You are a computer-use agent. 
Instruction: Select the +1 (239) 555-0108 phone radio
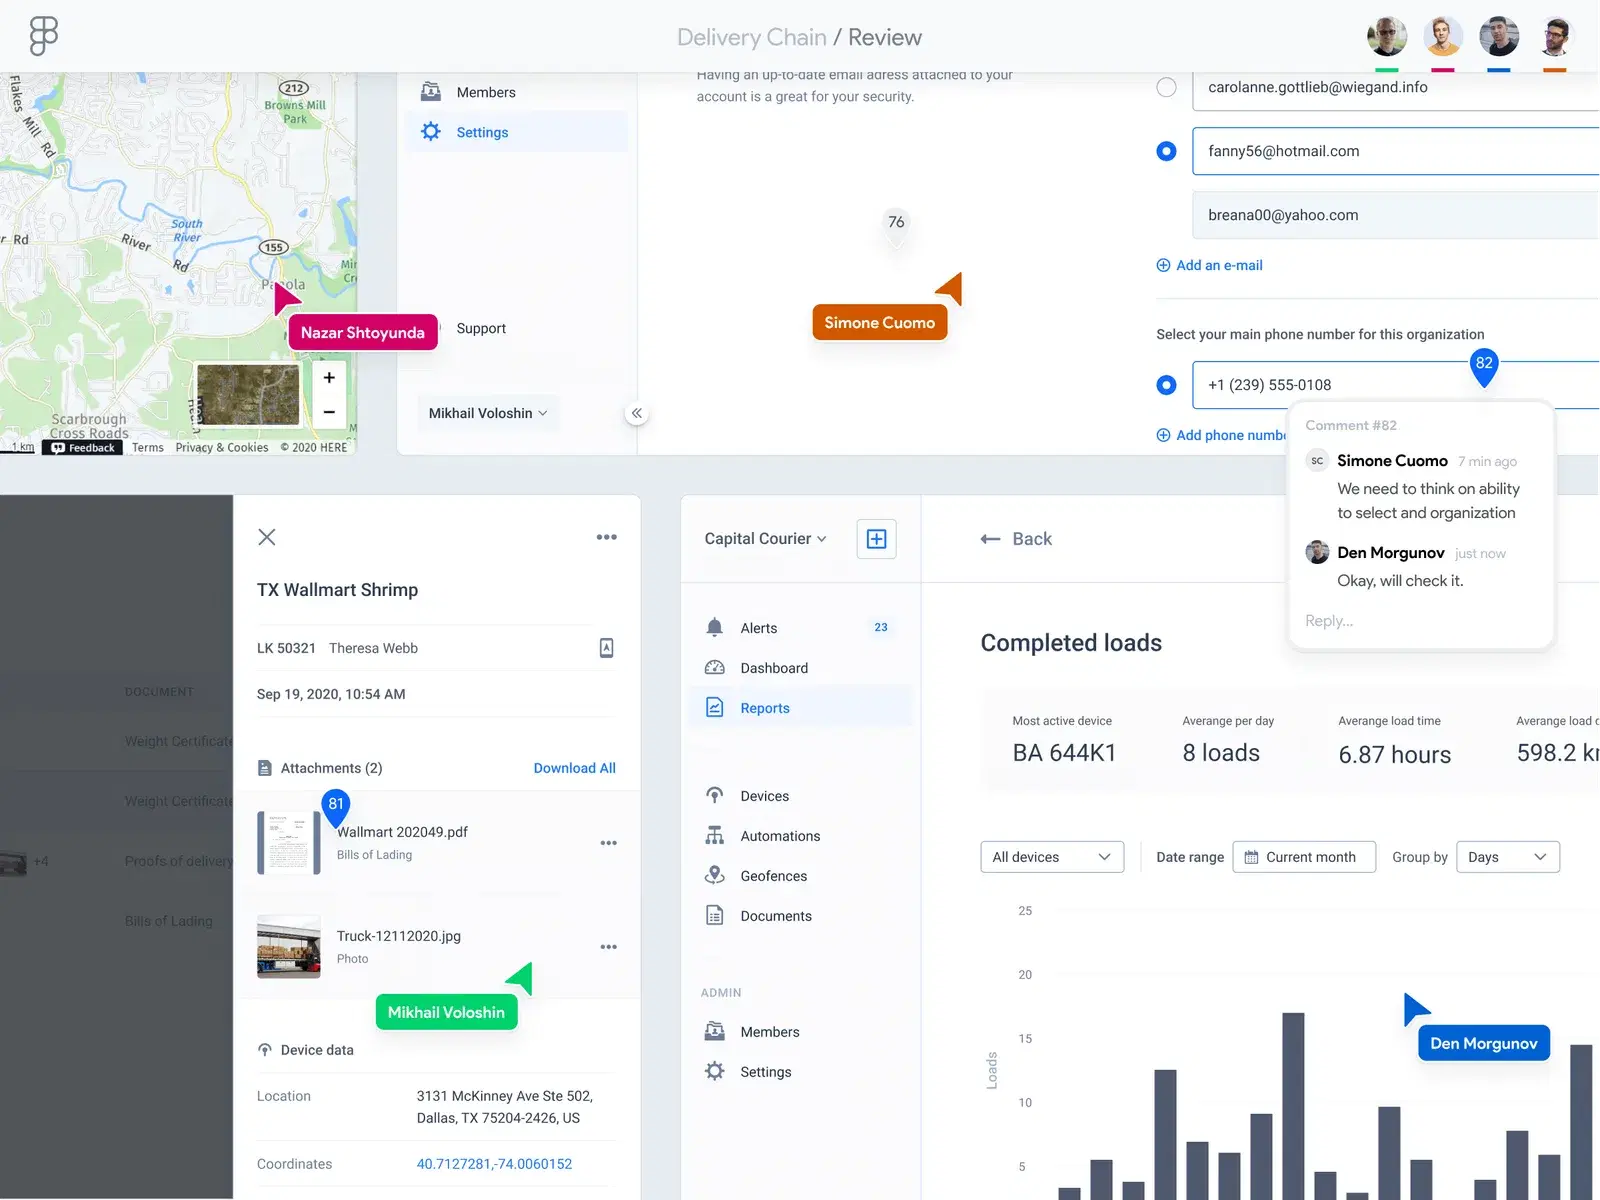[1166, 385]
